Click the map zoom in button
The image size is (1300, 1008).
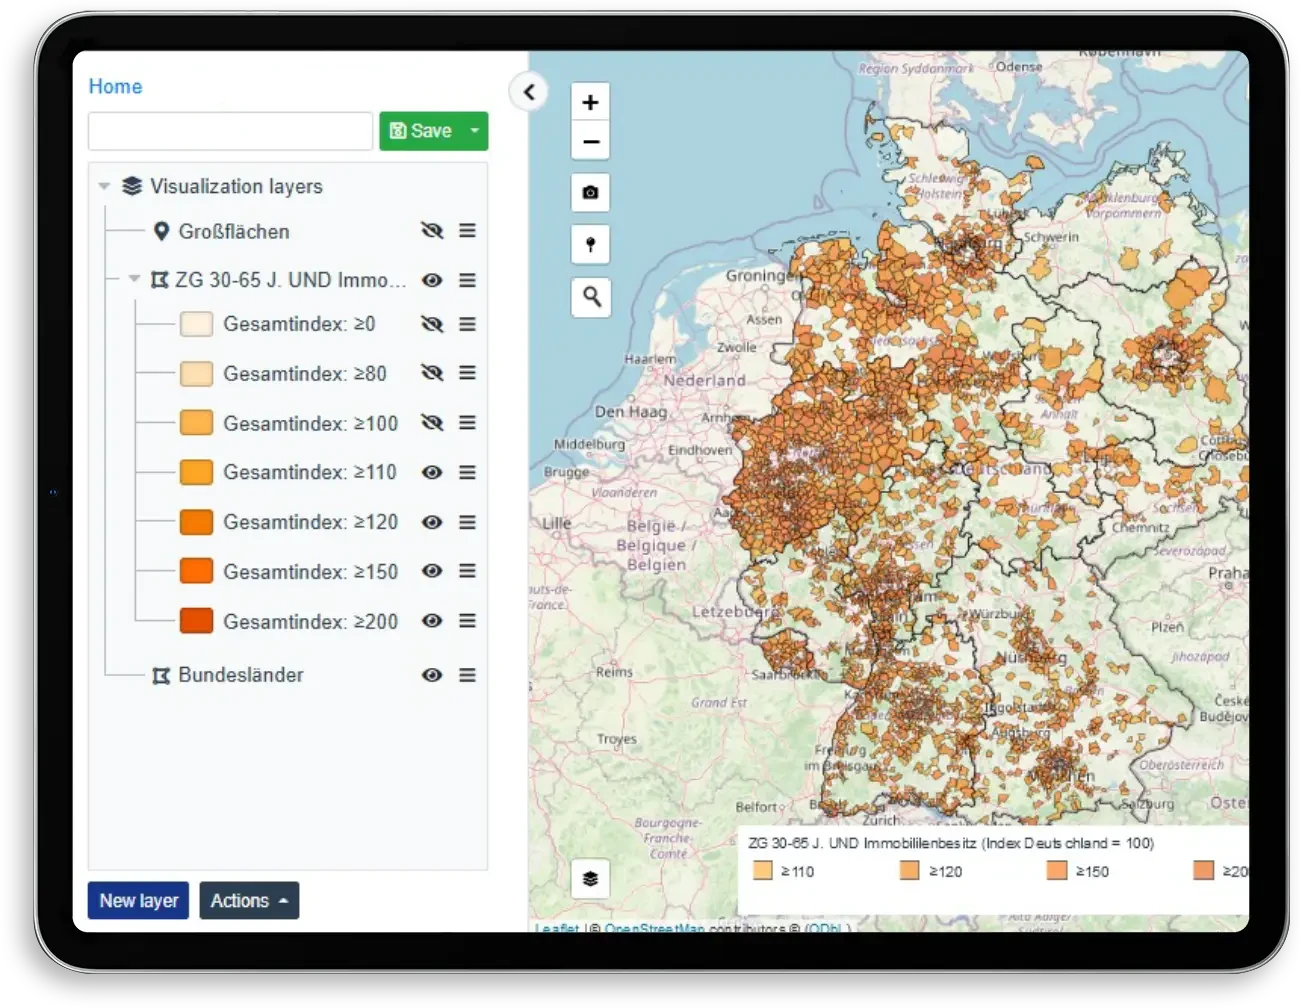click(x=590, y=102)
